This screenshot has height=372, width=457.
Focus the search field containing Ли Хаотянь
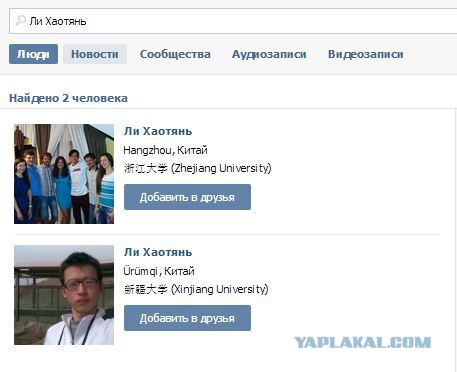(x=233, y=21)
